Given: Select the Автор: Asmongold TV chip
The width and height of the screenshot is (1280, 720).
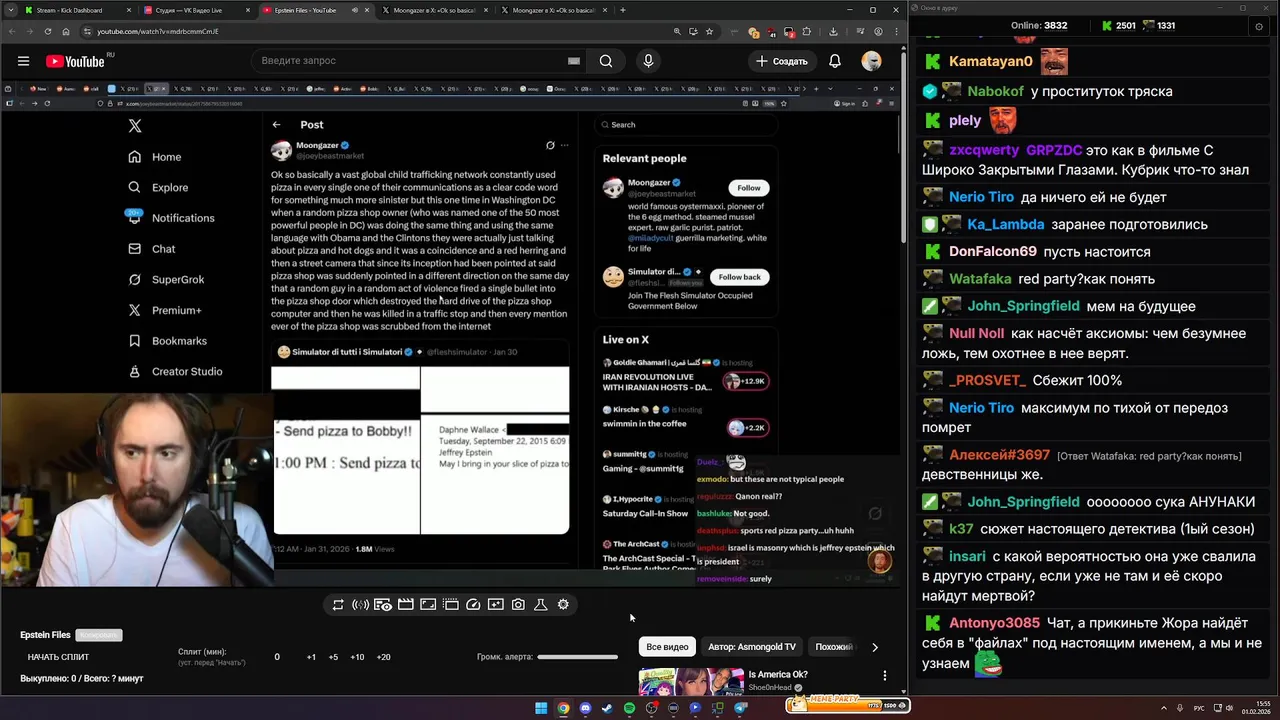Looking at the screenshot, I should (752, 647).
